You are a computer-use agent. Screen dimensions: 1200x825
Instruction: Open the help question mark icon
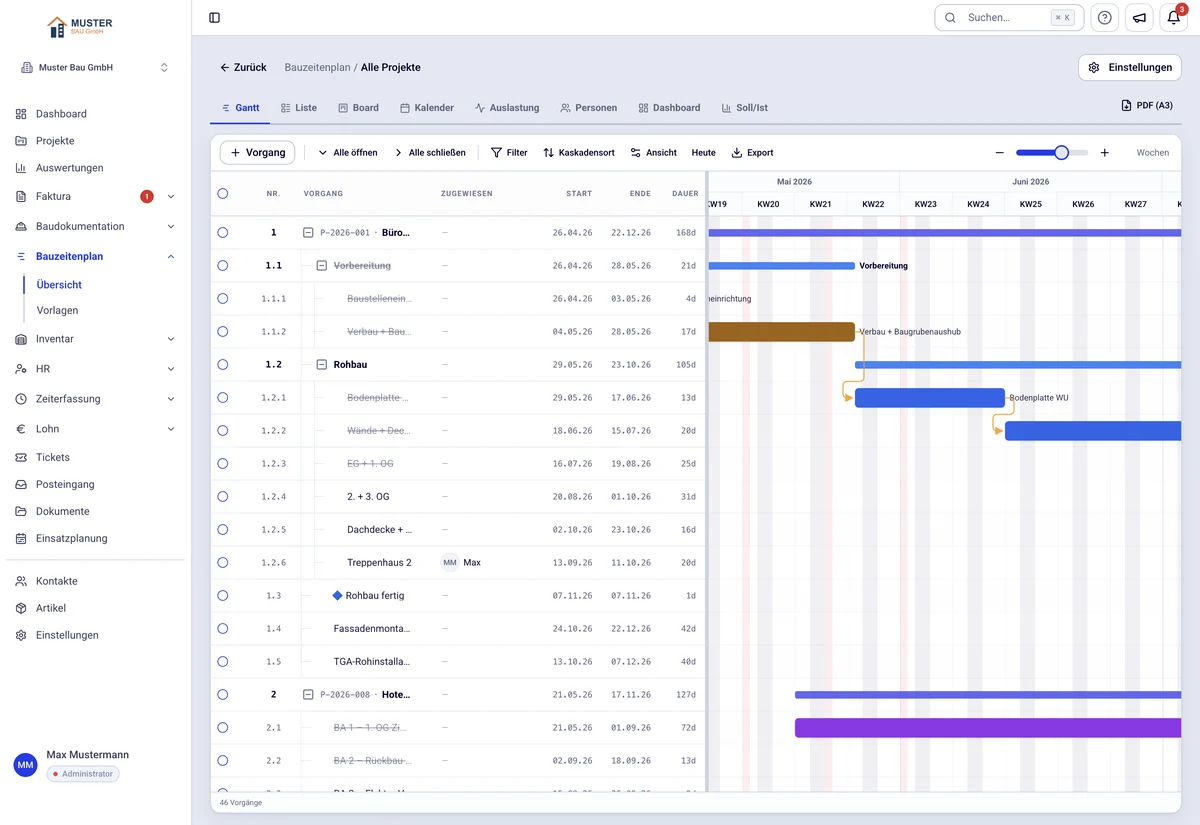[1104, 17]
